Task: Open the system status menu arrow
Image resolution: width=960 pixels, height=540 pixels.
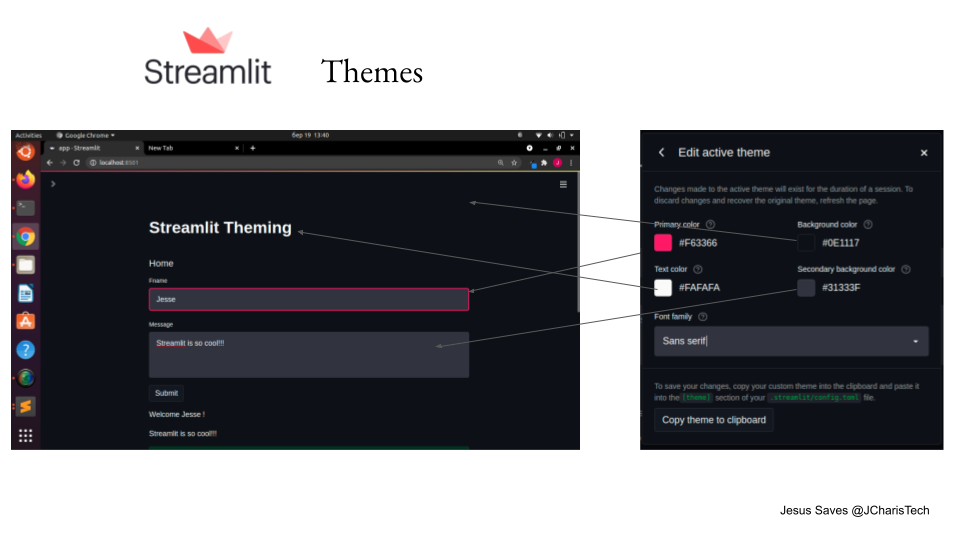Action: tap(572, 135)
